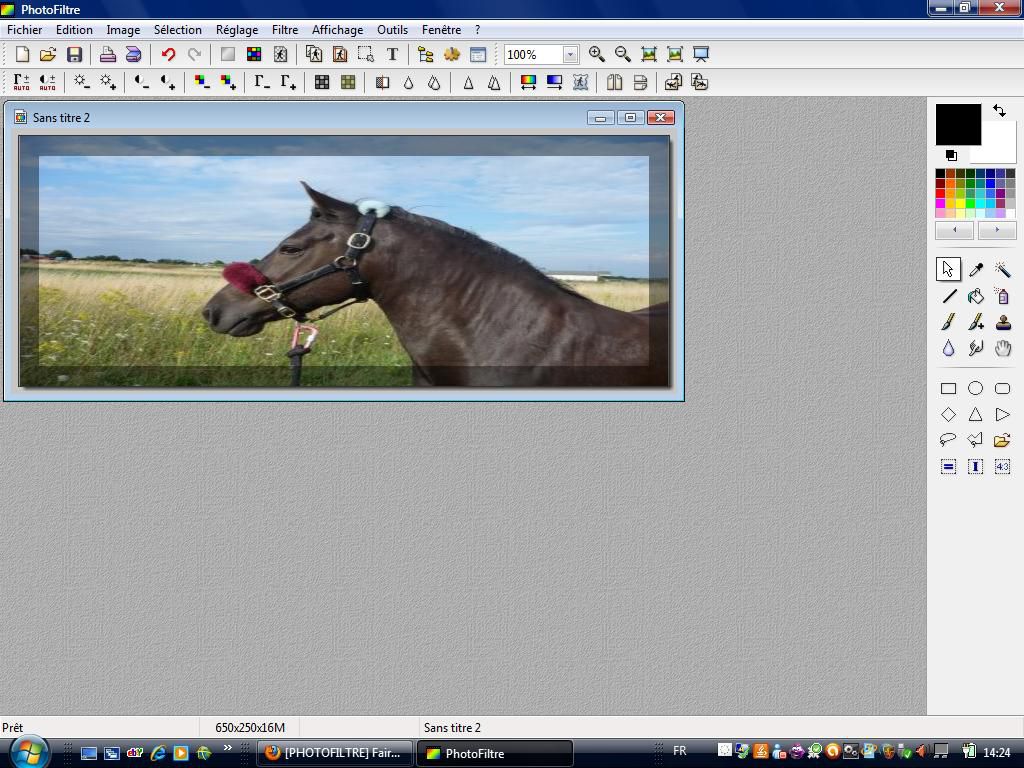Pick the Clone Stamp tool

pyautogui.click(x=1002, y=322)
